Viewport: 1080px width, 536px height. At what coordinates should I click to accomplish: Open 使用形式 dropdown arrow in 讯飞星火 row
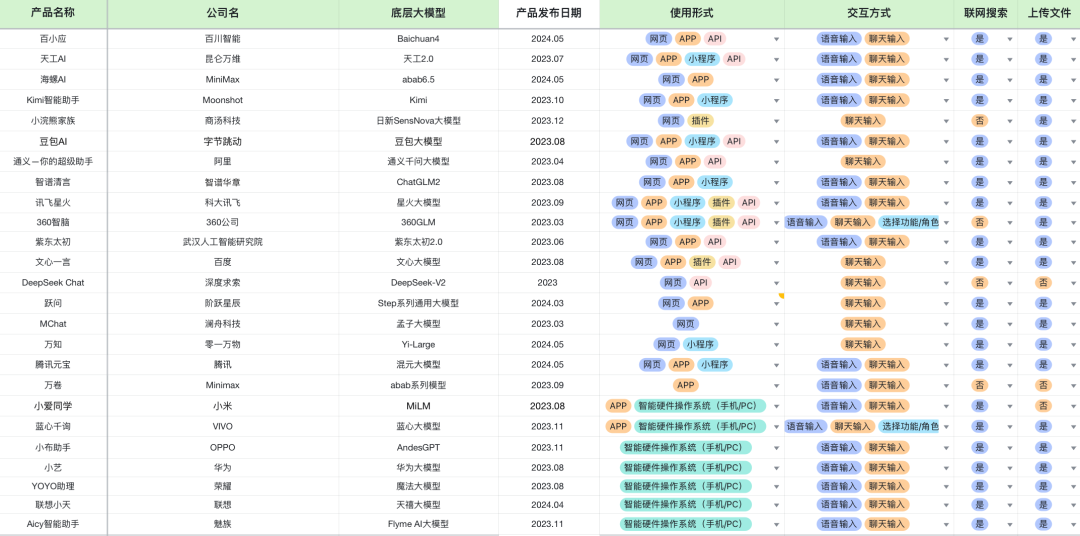(776, 203)
